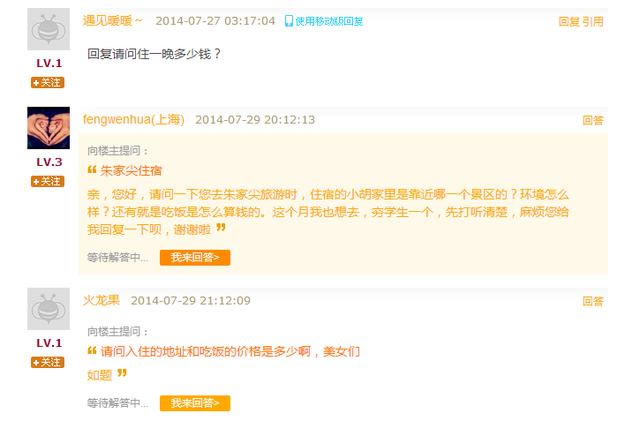This screenshot has width=640, height=421.
Task: Click heart-hands avatar of fengwenhua
Action: coord(49,128)
